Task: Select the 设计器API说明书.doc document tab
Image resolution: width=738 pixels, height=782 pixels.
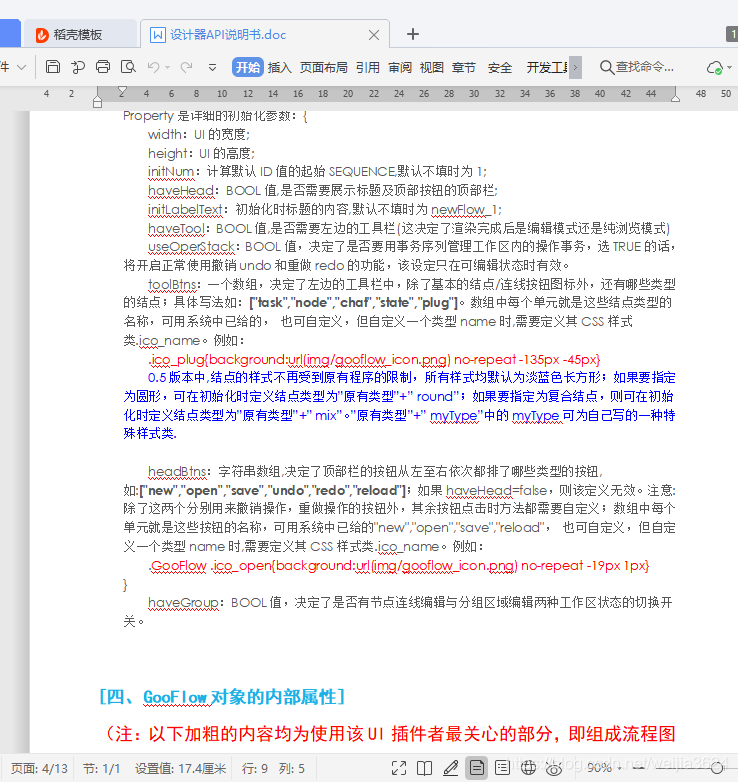Action: coord(227,34)
